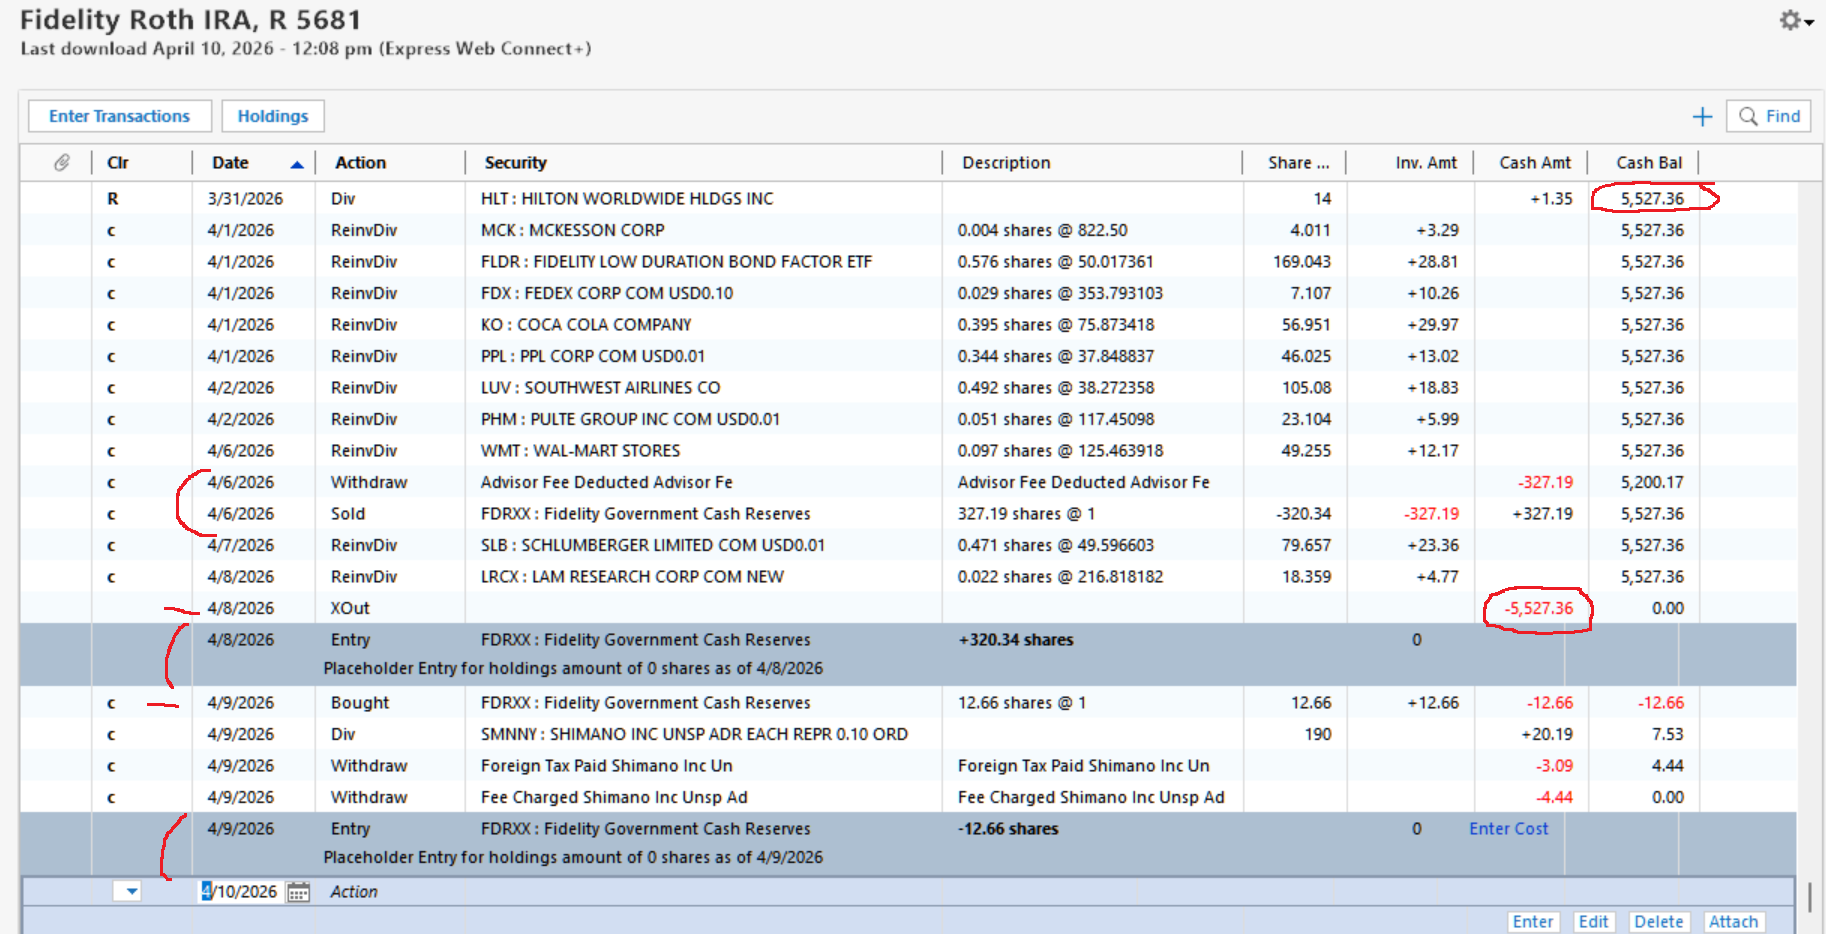Select the SLB Schlumberger Limited row

[908, 545]
